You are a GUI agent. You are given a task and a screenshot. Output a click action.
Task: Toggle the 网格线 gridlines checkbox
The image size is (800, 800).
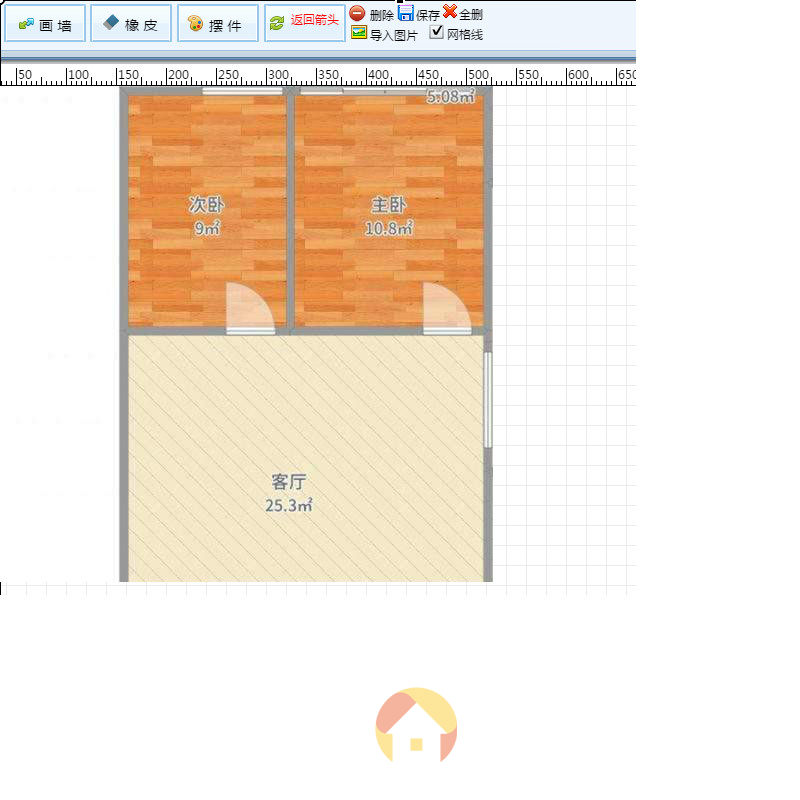point(436,32)
